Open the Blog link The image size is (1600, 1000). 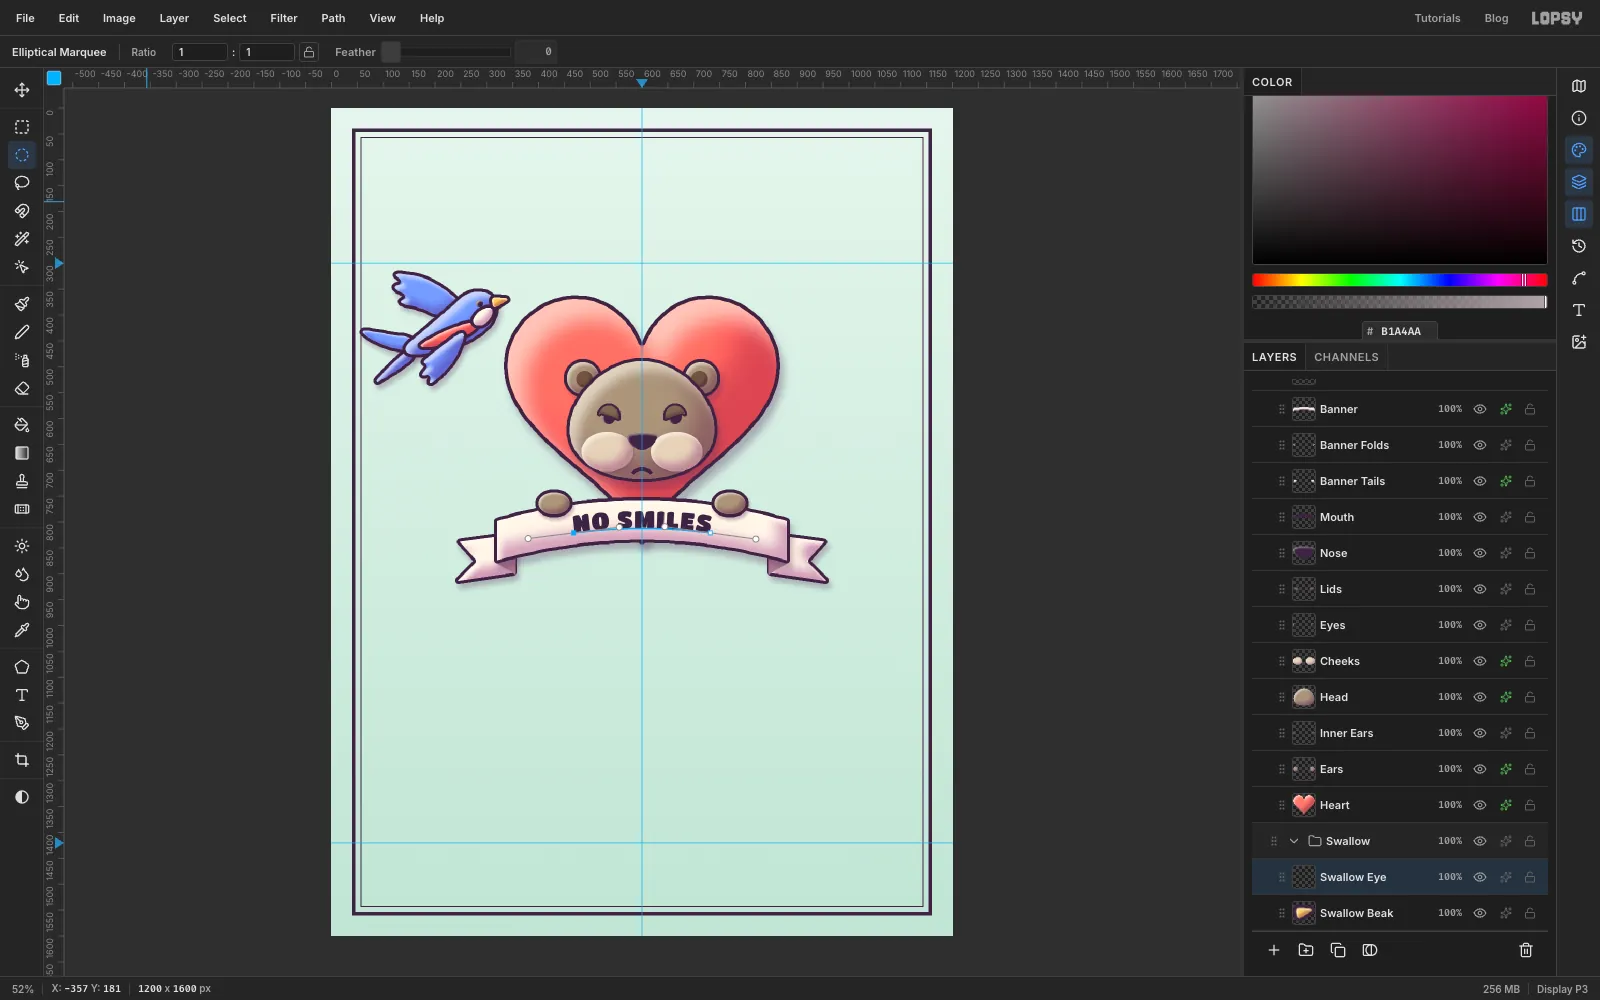[1496, 18]
